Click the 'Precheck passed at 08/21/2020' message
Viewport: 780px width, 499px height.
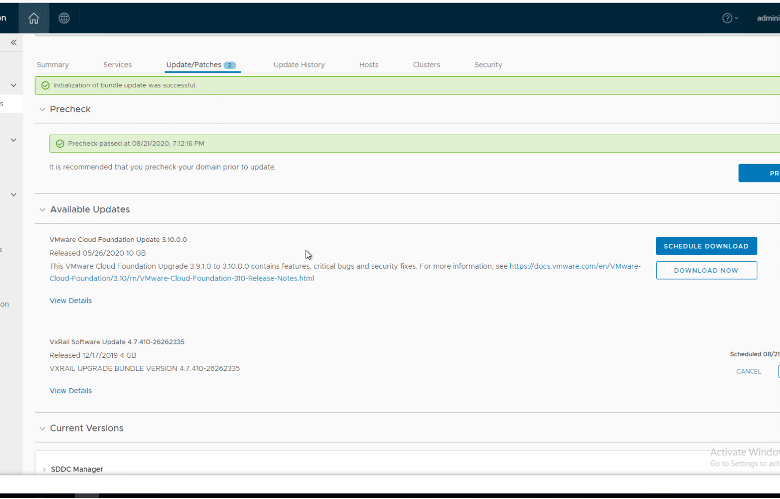tap(136, 144)
